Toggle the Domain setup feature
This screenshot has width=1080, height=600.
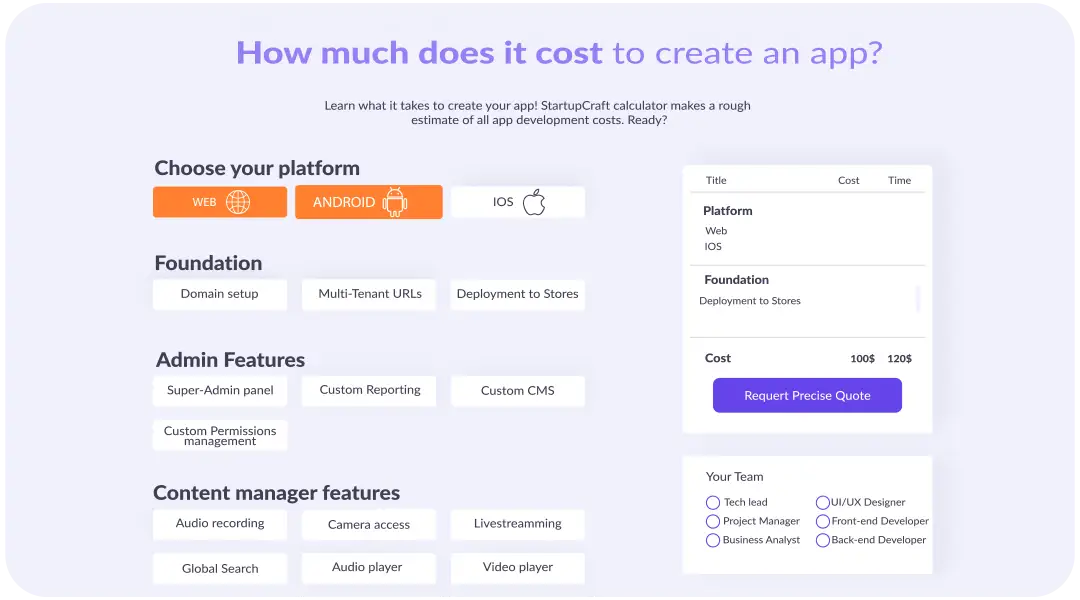tap(220, 294)
